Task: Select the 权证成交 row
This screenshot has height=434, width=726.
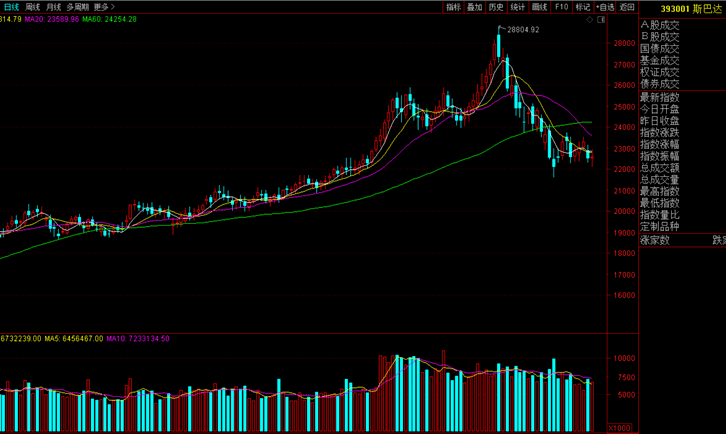Action: click(660, 72)
